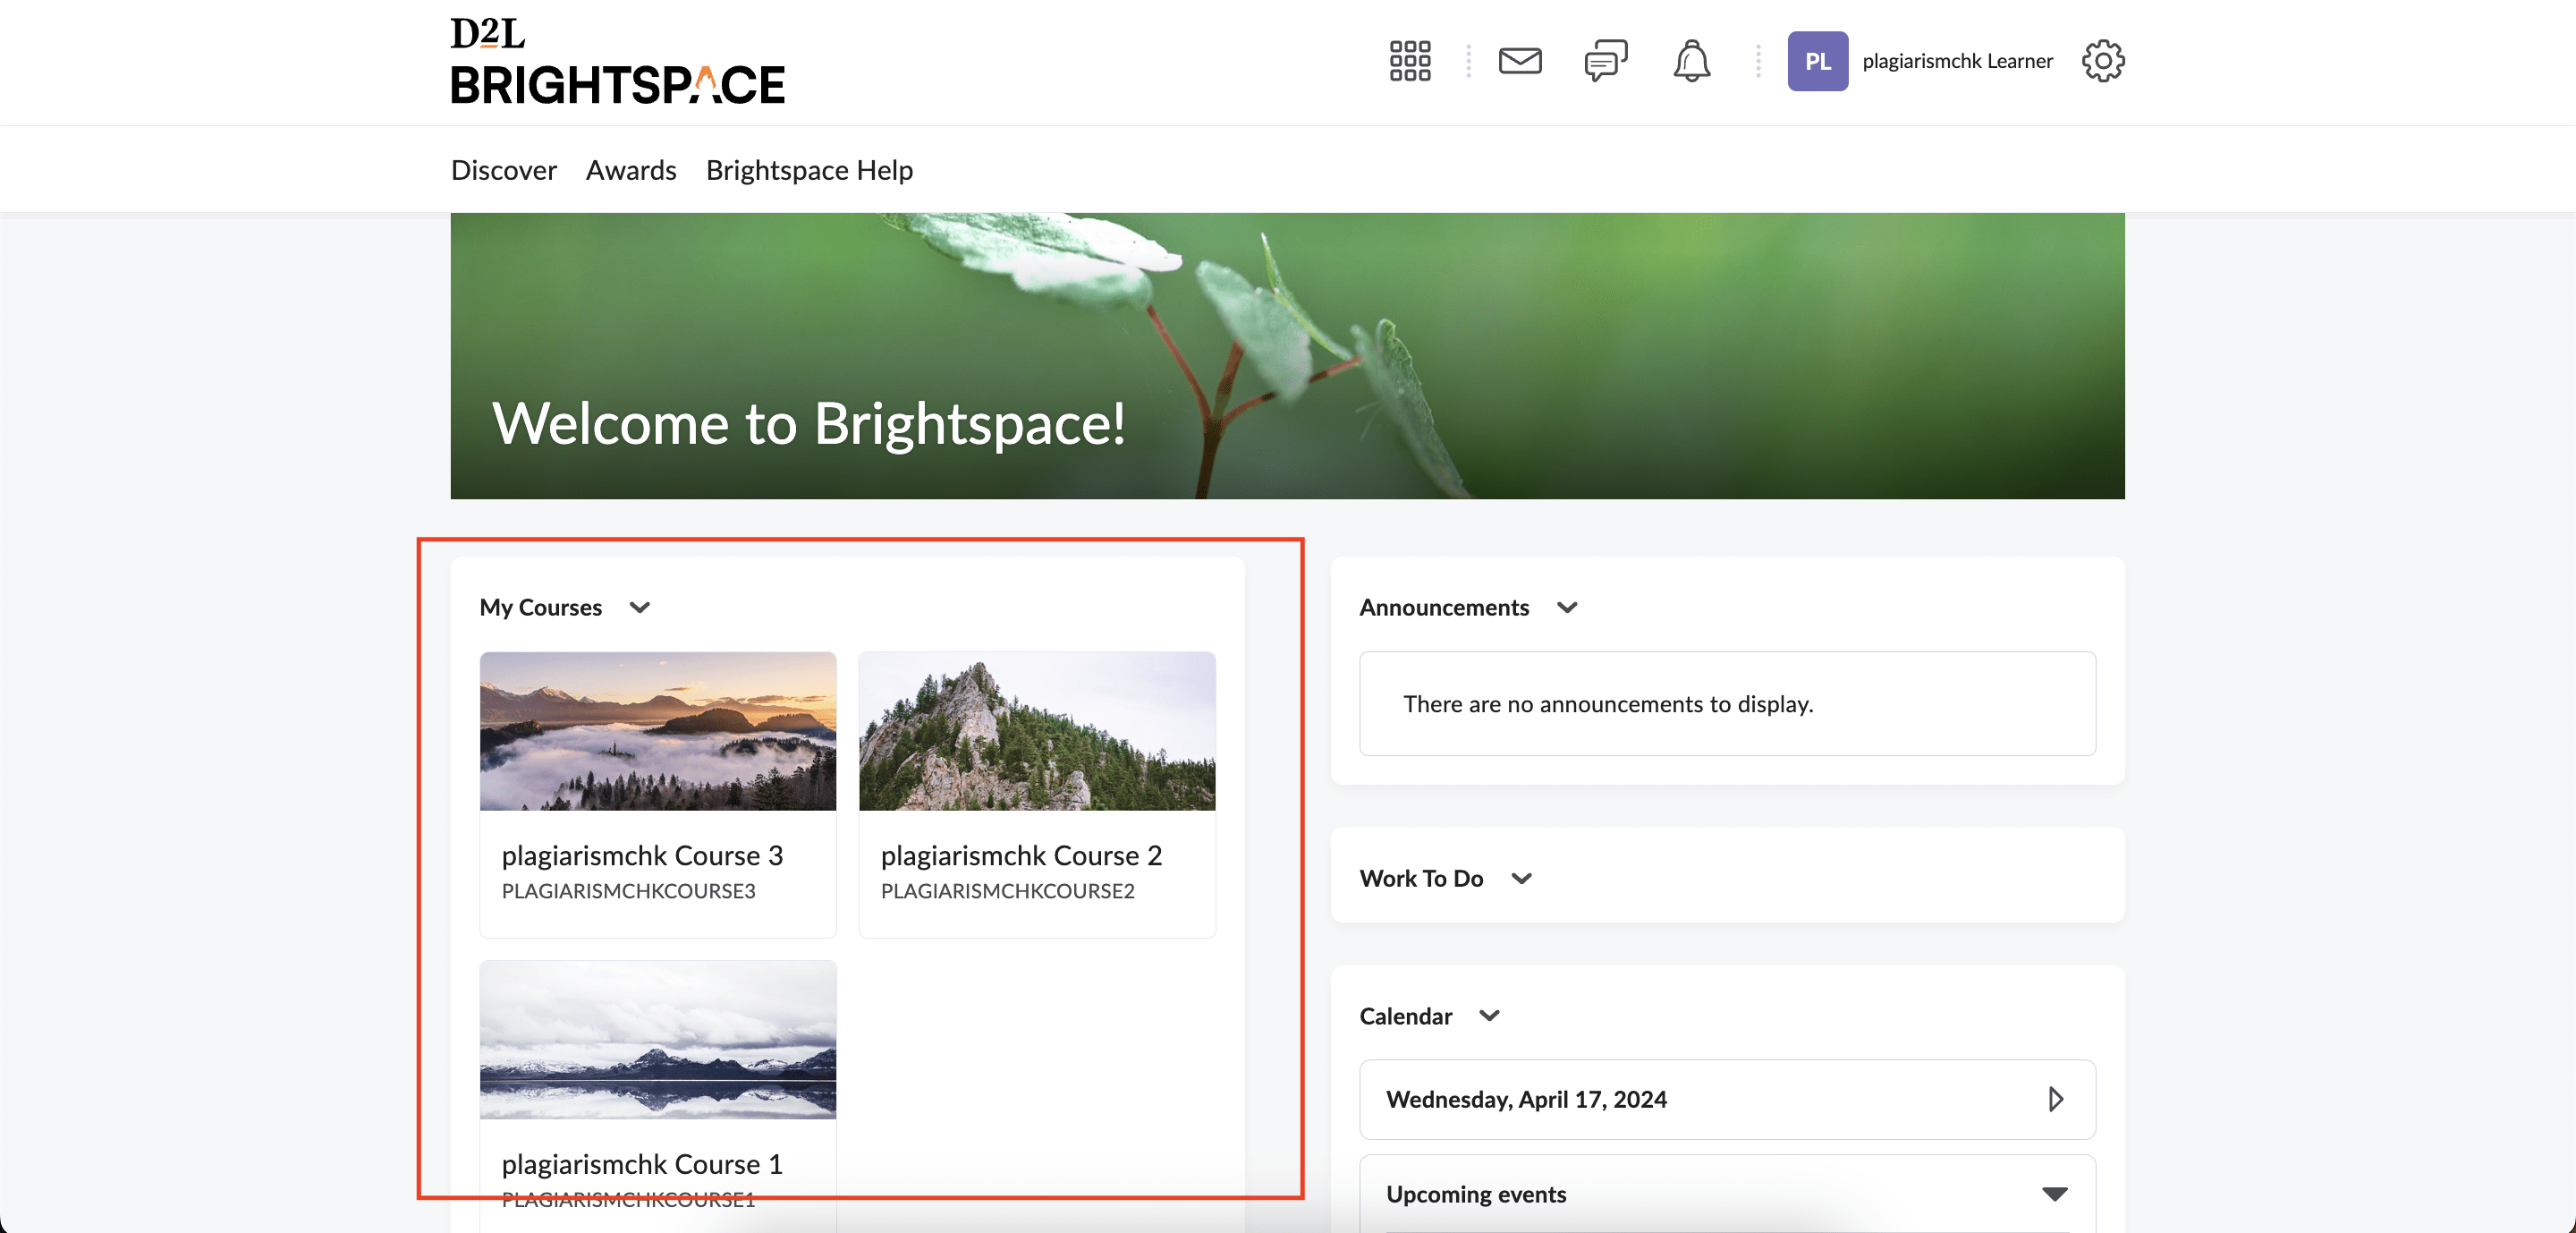Click the Brightspace Help button
The width and height of the screenshot is (2576, 1233).
(810, 169)
